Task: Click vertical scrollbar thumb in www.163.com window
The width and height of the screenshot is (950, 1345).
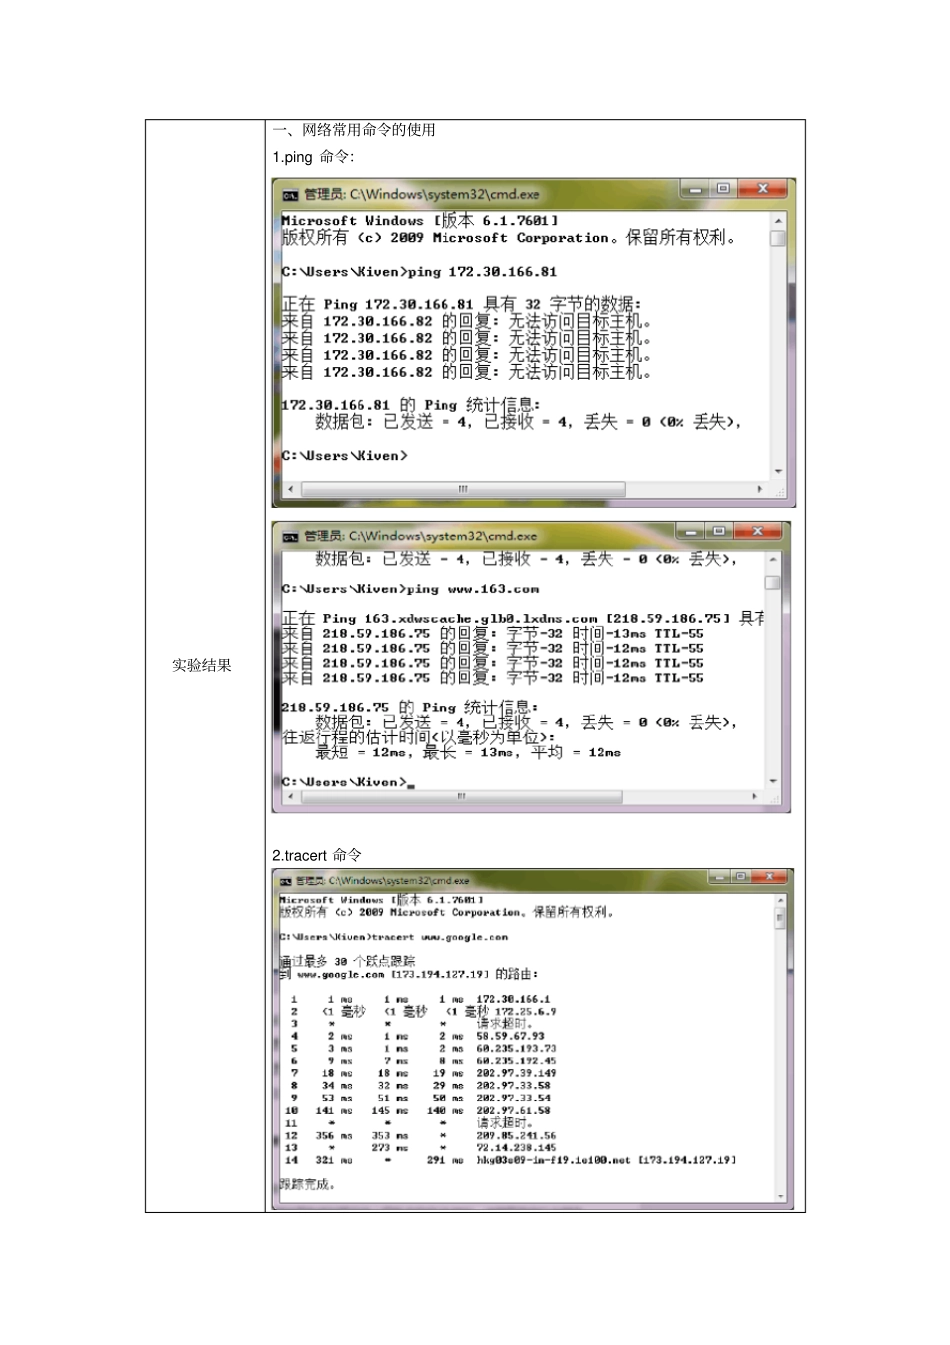Action: tap(773, 583)
